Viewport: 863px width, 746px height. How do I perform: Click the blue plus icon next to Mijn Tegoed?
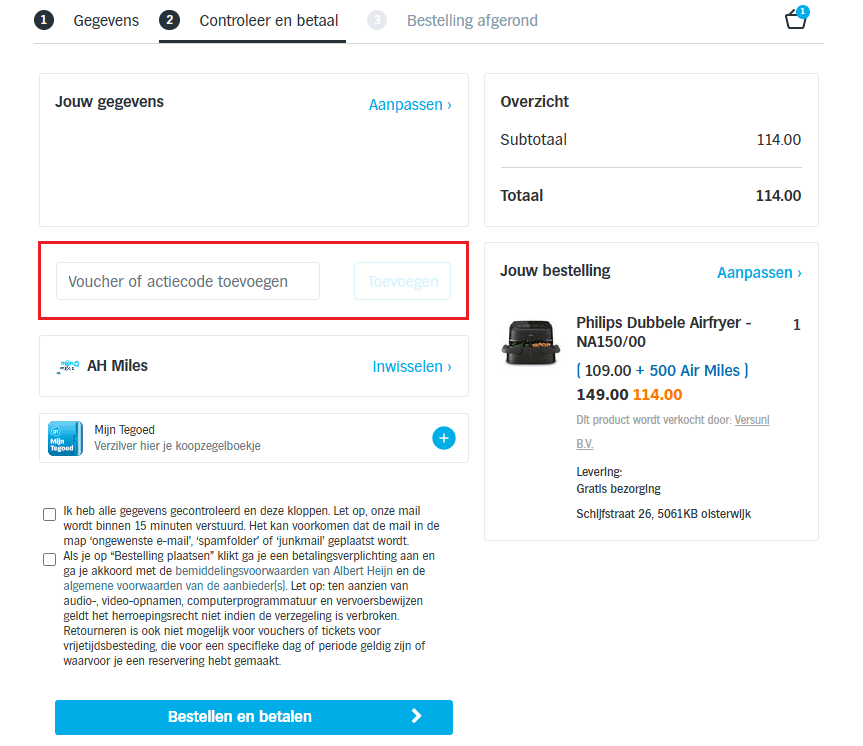point(443,438)
